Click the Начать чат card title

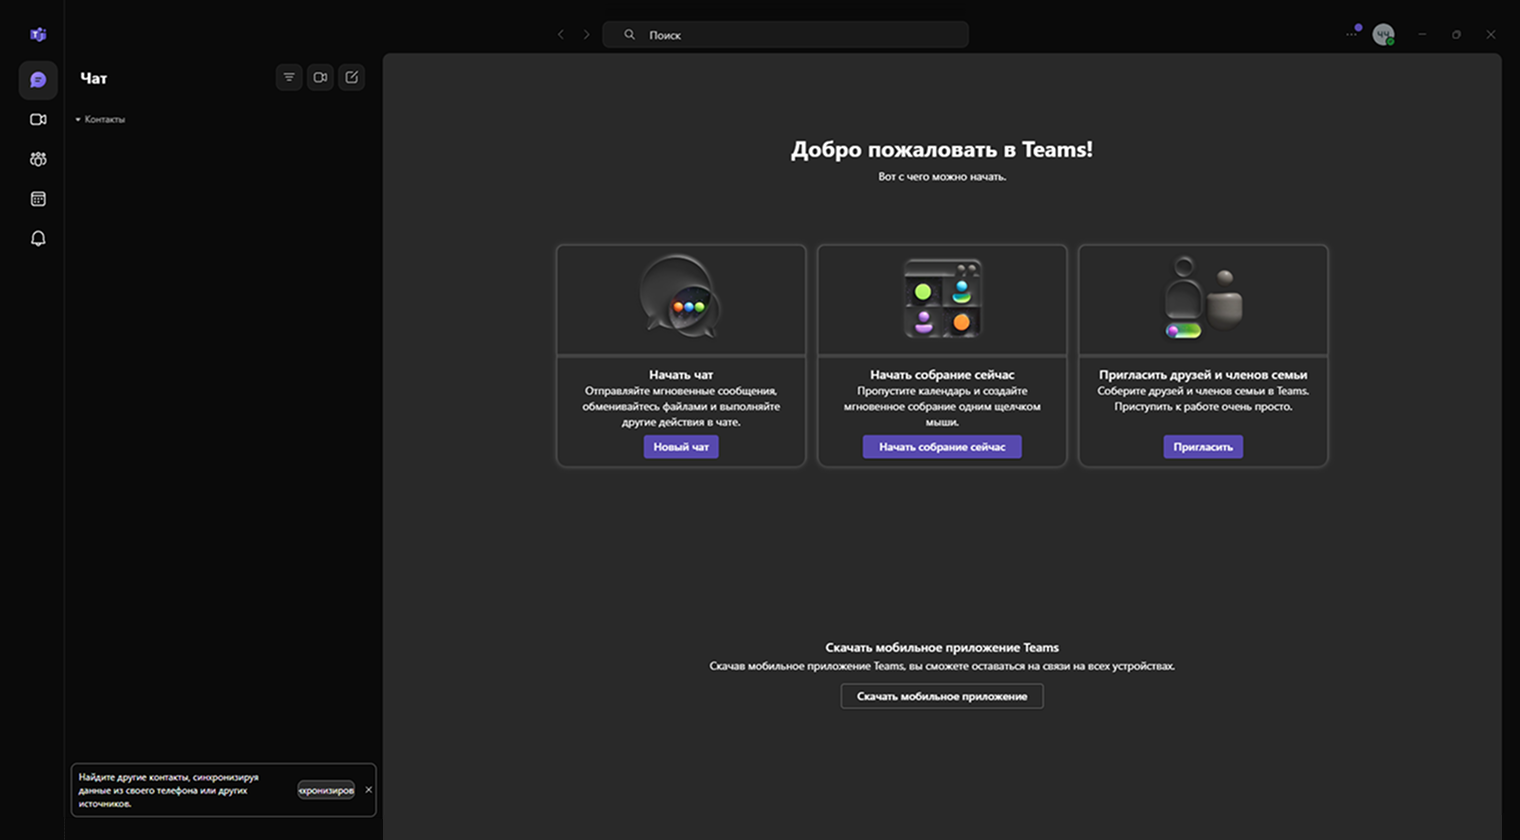(x=681, y=375)
